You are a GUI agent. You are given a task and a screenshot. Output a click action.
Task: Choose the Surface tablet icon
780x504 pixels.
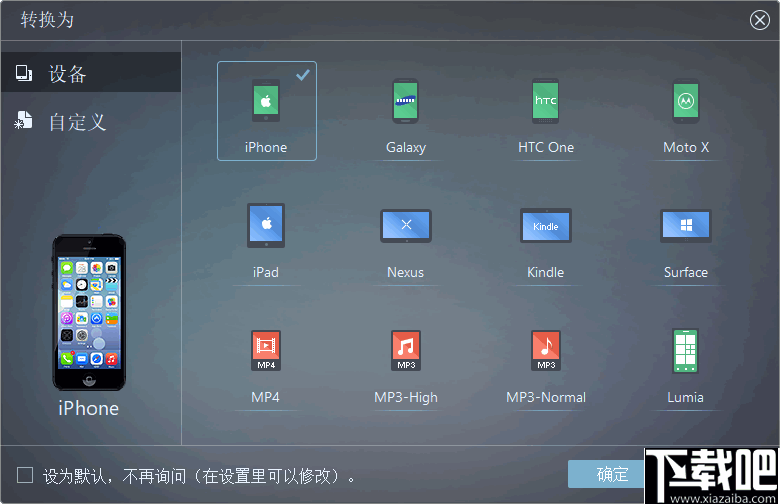tap(686, 226)
